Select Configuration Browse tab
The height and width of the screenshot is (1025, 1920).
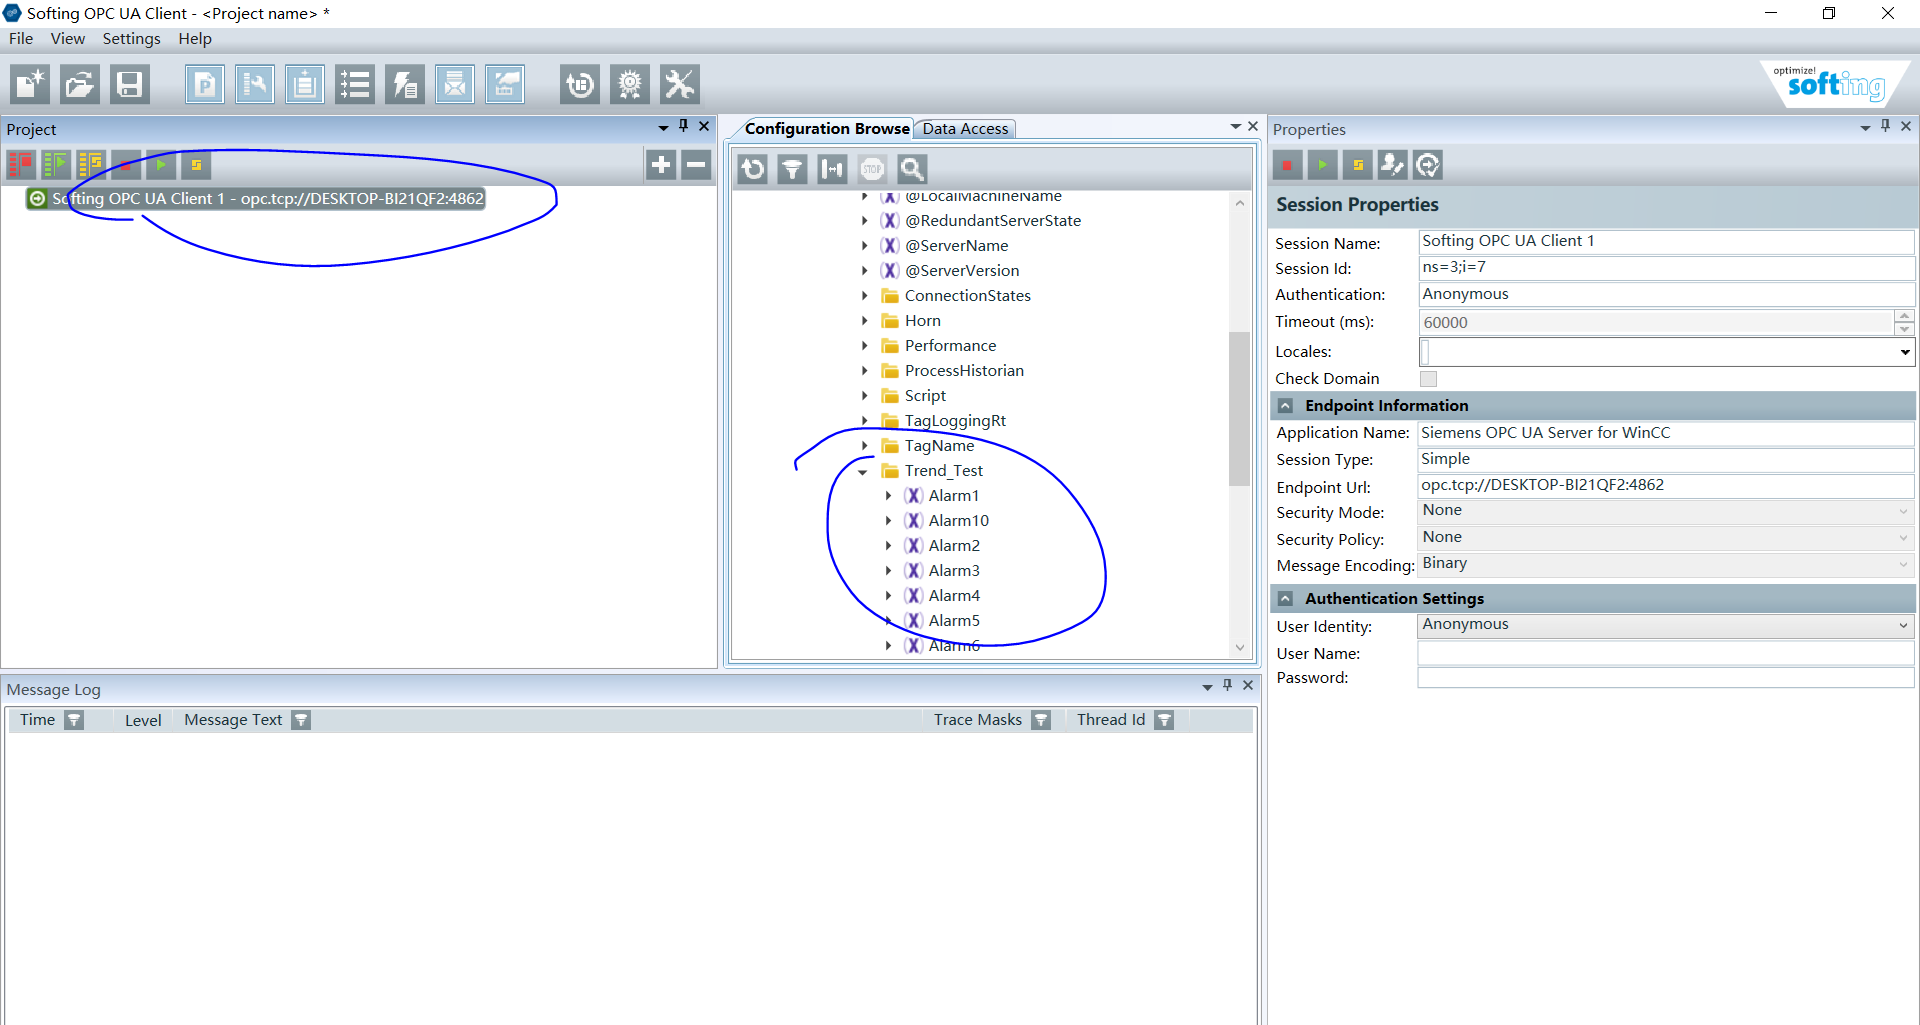click(x=827, y=129)
